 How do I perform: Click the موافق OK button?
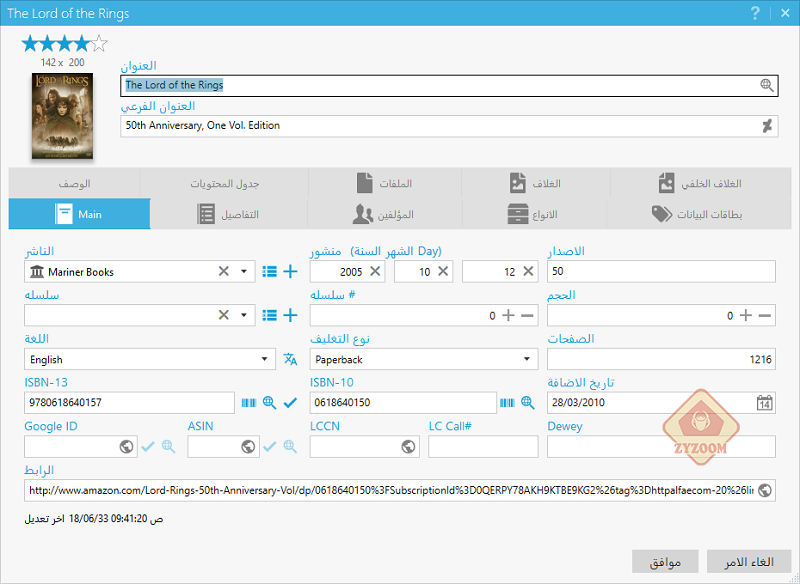coord(665,562)
